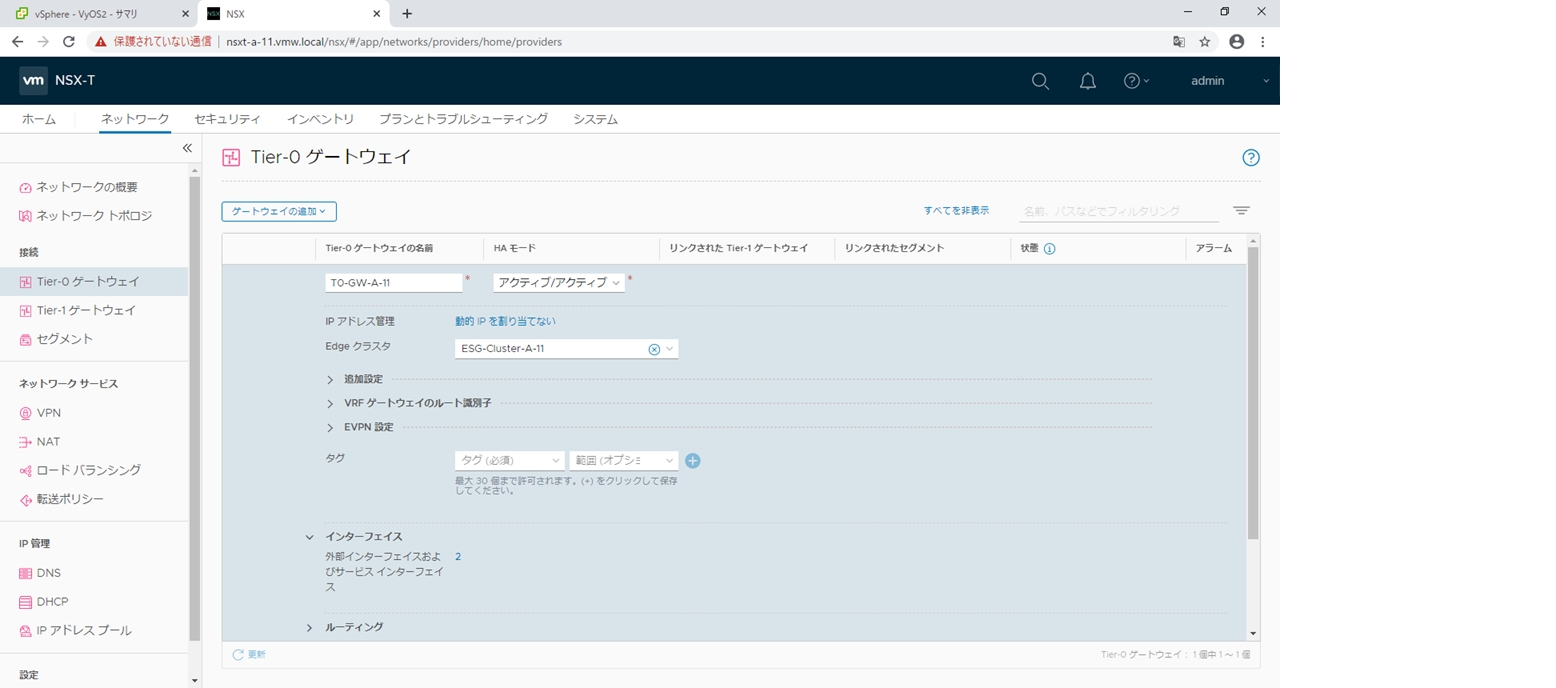Click 動的 IP を割り当てない link
The height and width of the screenshot is (688, 1556).
pyautogui.click(x=505, y=321)
